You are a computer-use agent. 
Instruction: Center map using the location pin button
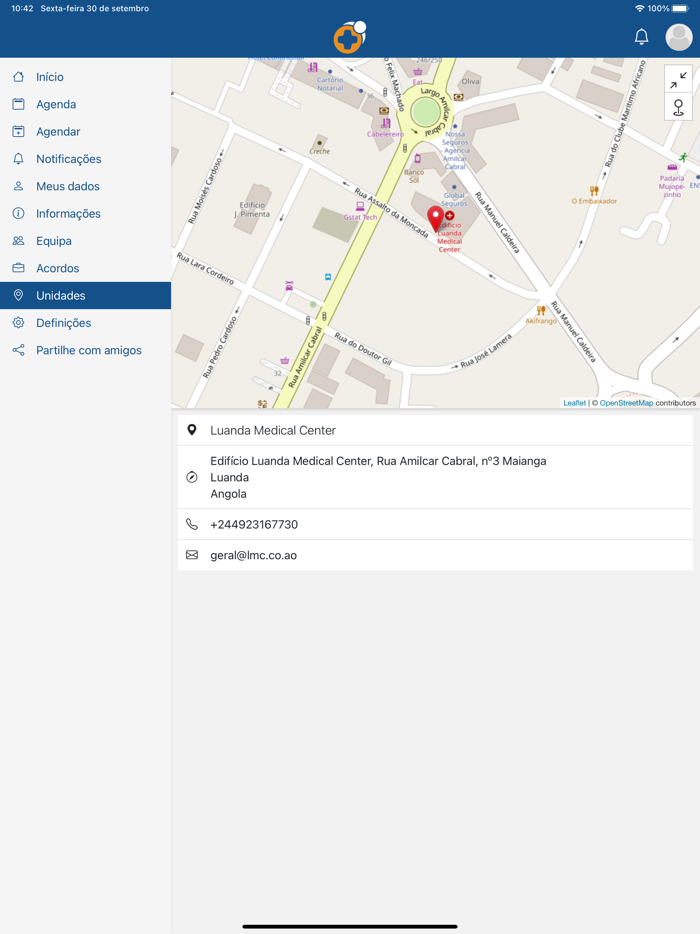click(678, 107)
